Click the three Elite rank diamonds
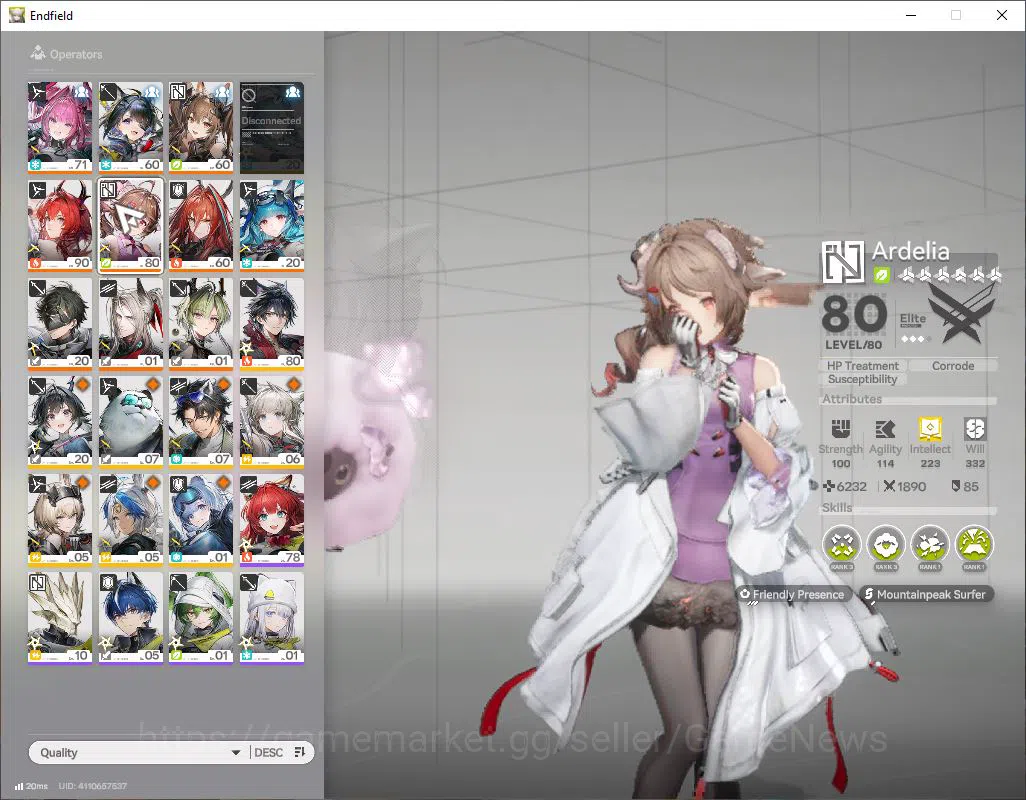 (912, 339)
